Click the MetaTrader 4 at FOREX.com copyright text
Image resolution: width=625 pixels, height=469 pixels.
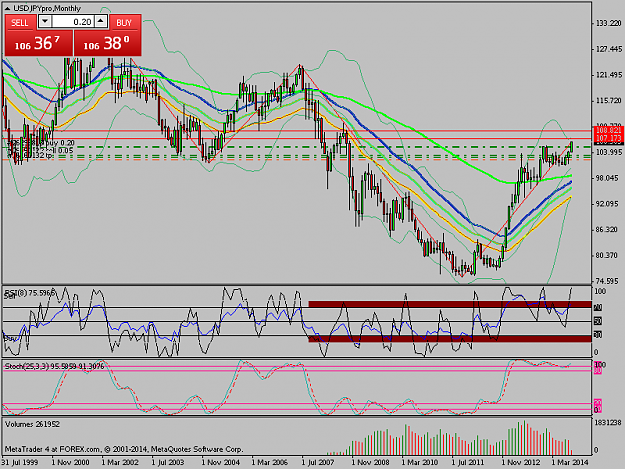coord(124,449)
